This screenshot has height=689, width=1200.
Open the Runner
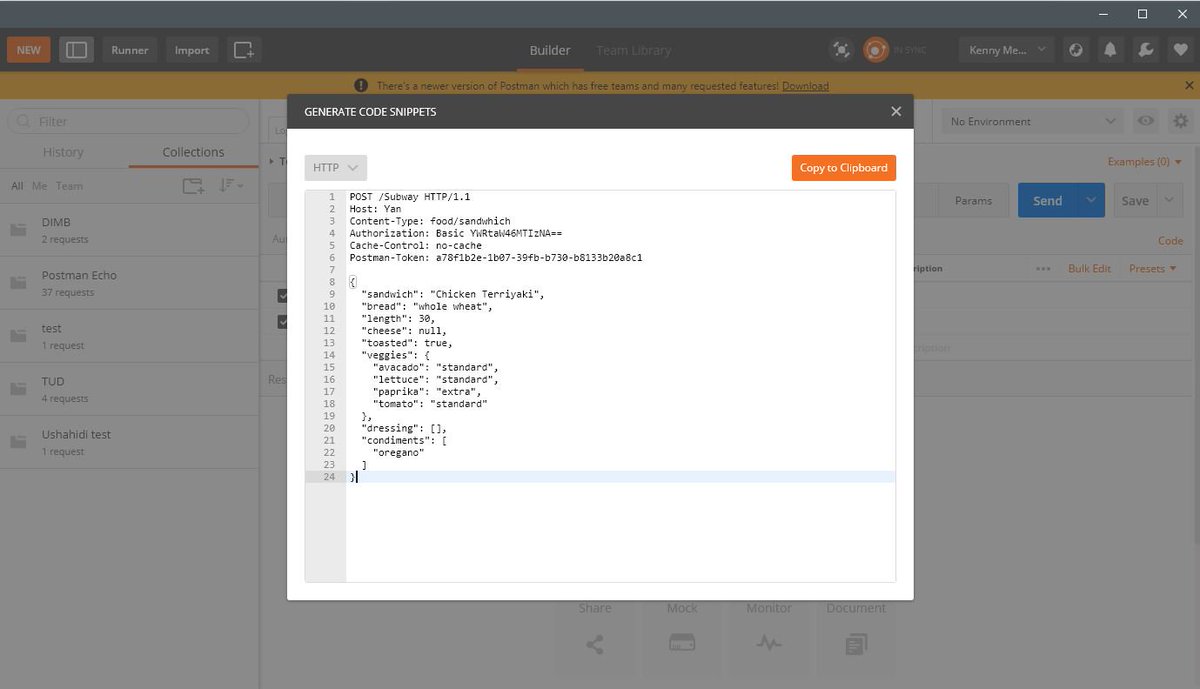click(130, 50)
